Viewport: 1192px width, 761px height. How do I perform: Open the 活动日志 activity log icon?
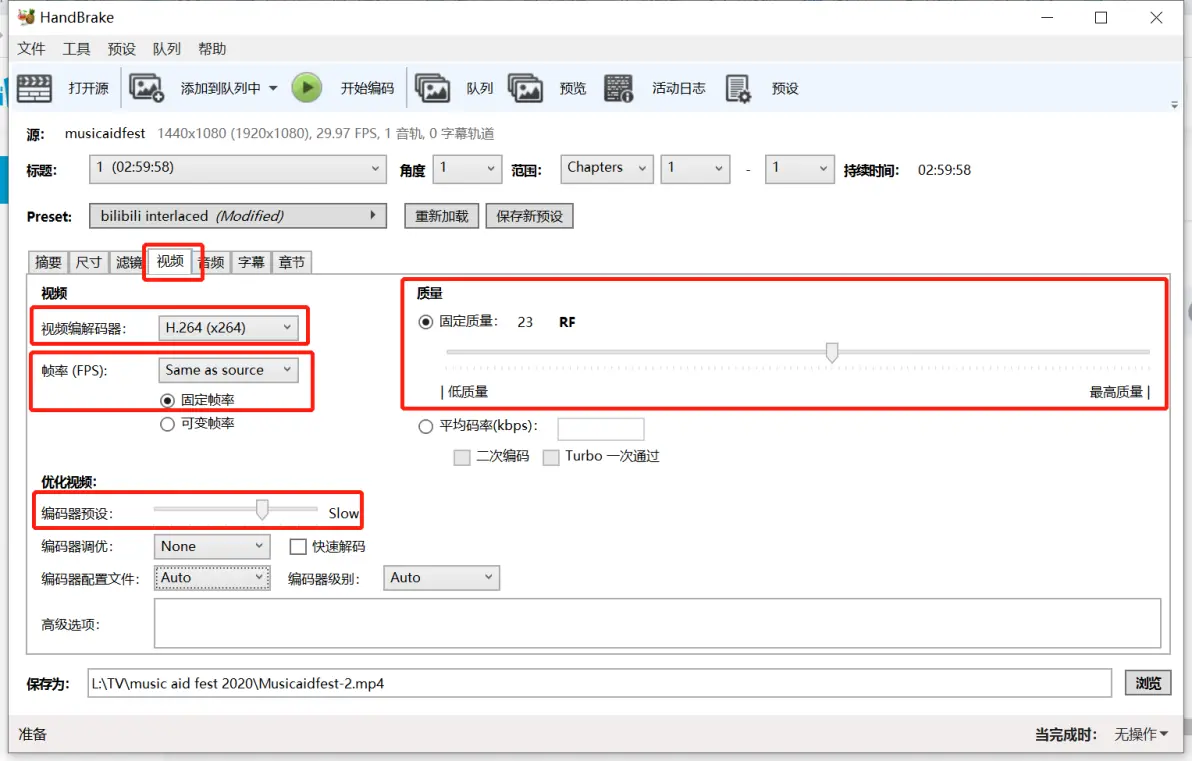coord(619,88)
